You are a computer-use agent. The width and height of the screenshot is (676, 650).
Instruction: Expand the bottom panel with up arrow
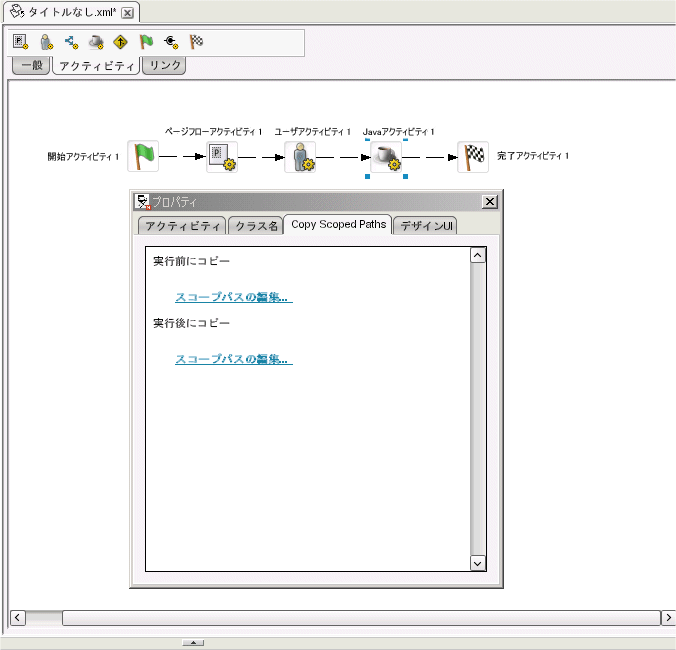pos(193,643)
